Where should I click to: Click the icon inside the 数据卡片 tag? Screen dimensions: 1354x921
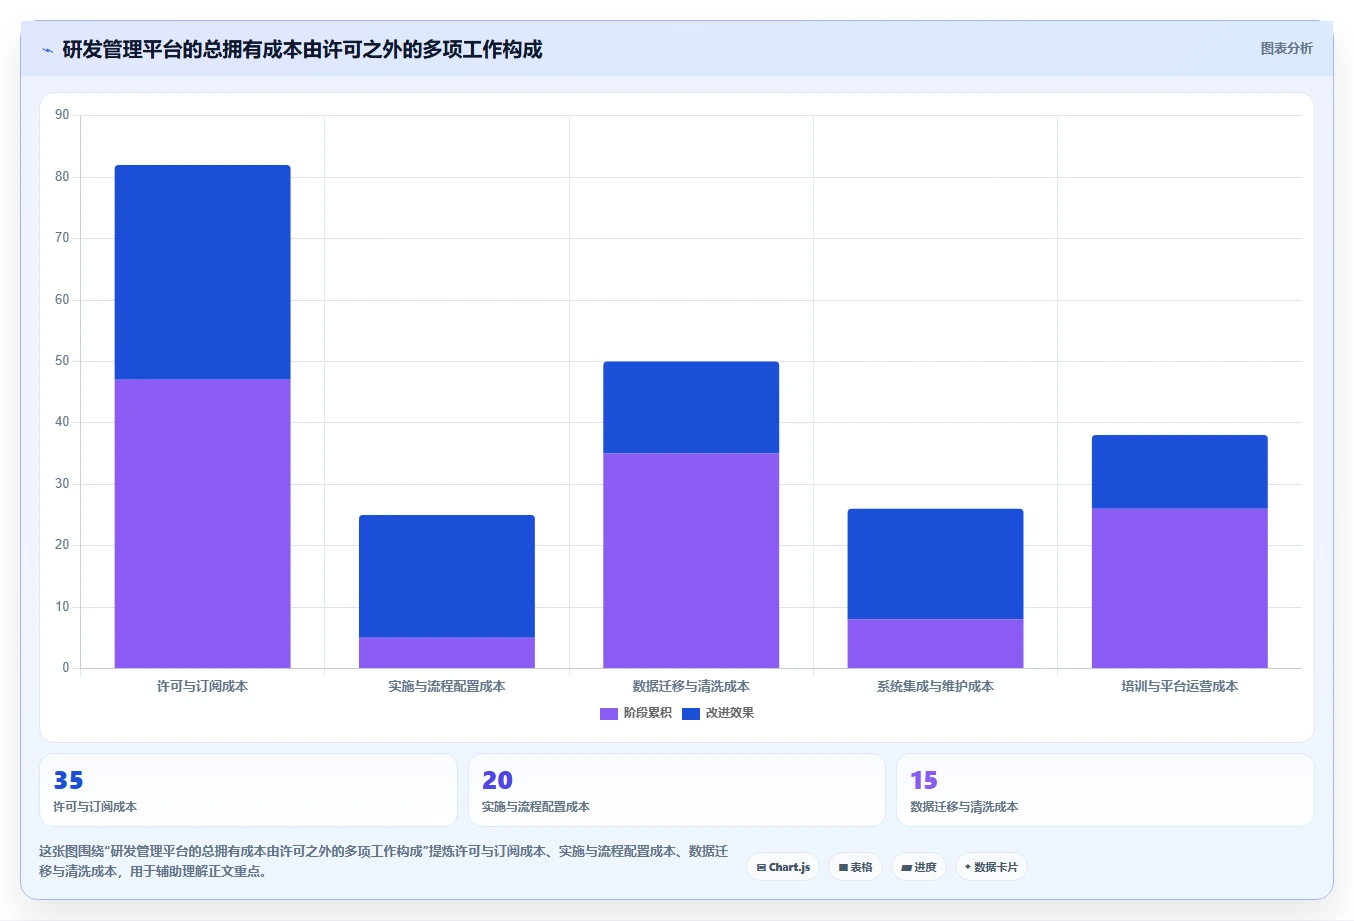tap(968, 867)
